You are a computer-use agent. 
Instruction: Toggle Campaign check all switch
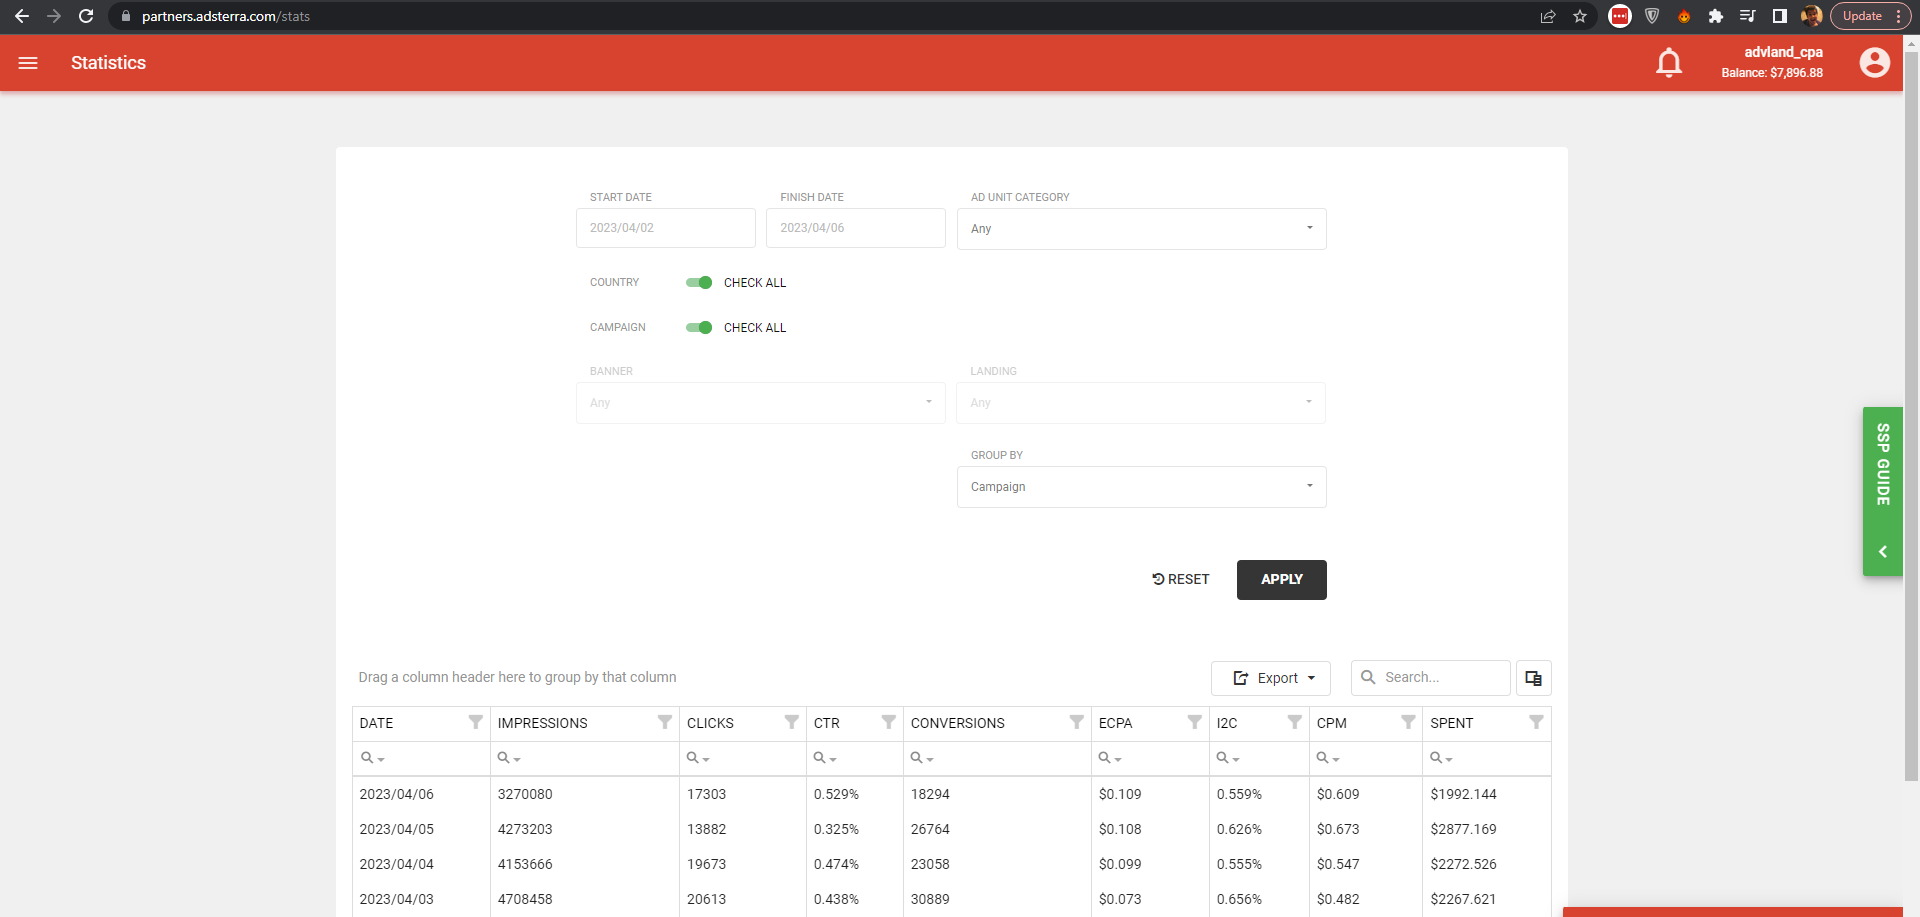699,328
